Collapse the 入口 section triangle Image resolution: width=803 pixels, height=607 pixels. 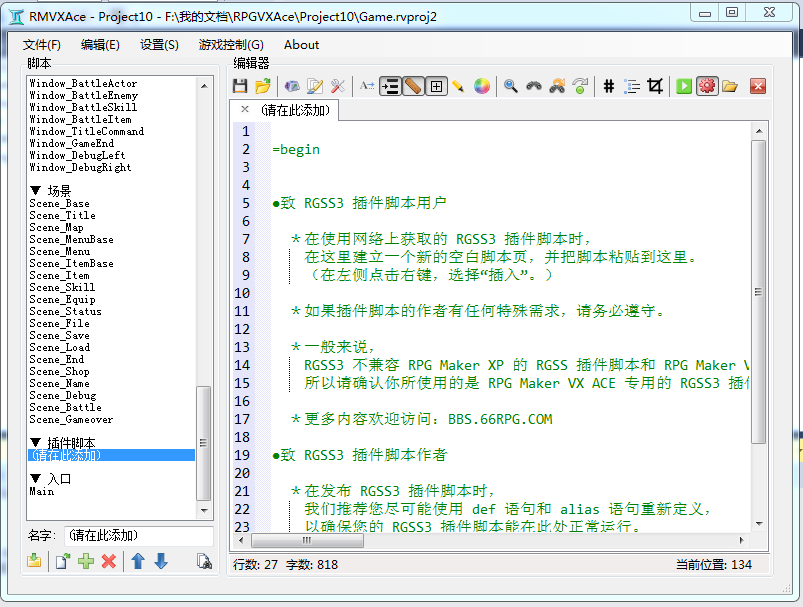click(x=35, y=479)
